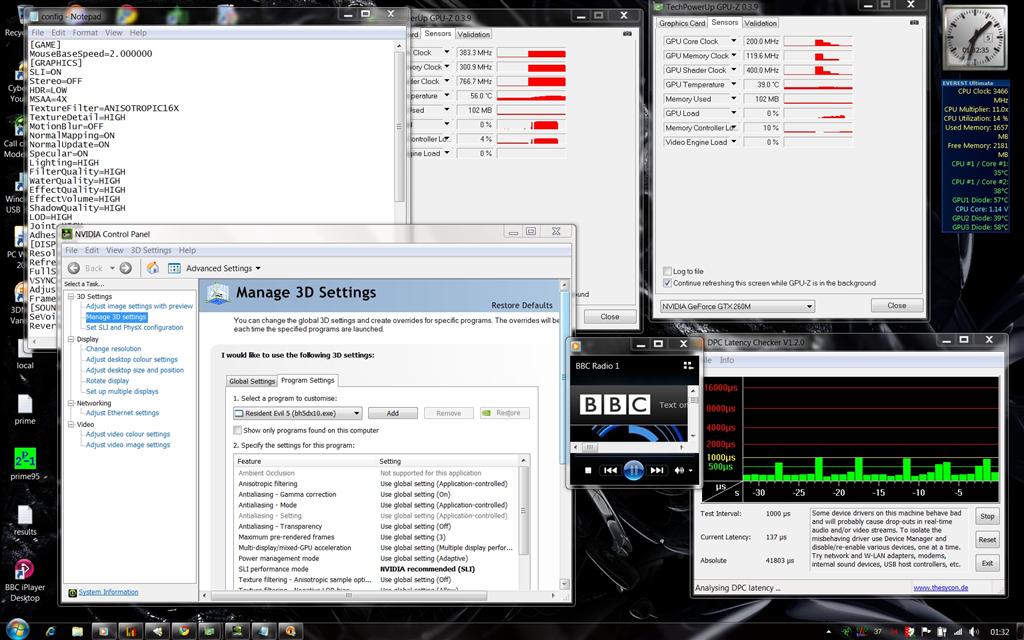
Task: Collapse the Display tree node
Action: tap(71, 339)
